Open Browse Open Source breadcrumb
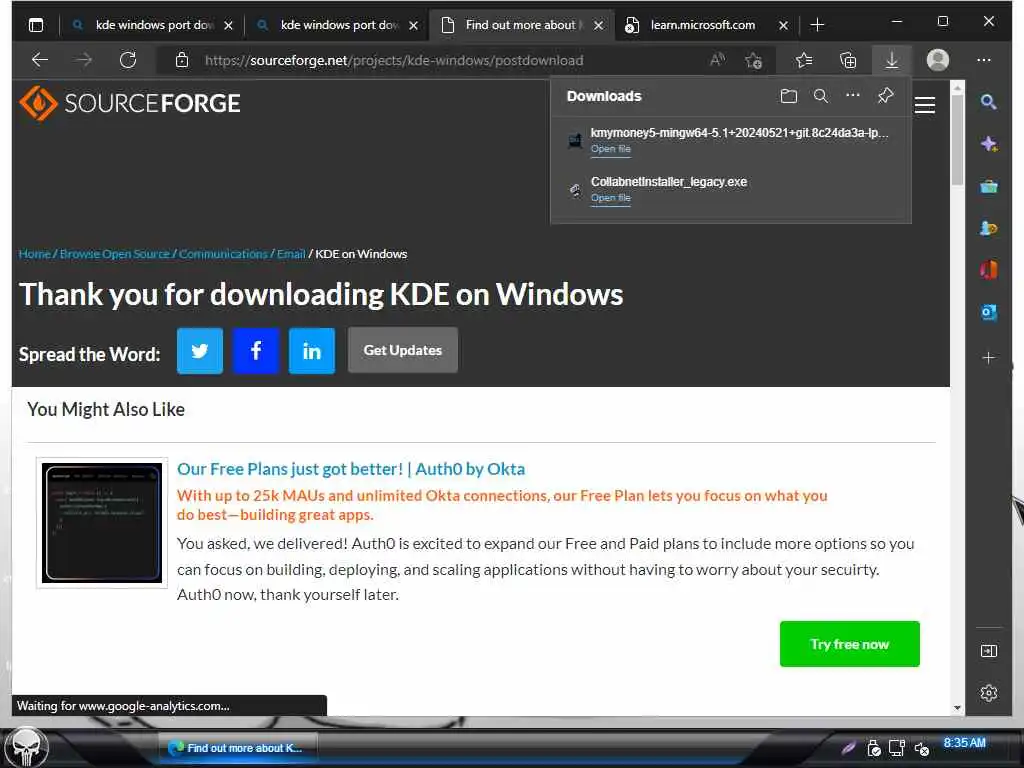This screenshot has height=768, width=1024. point(114,254)
